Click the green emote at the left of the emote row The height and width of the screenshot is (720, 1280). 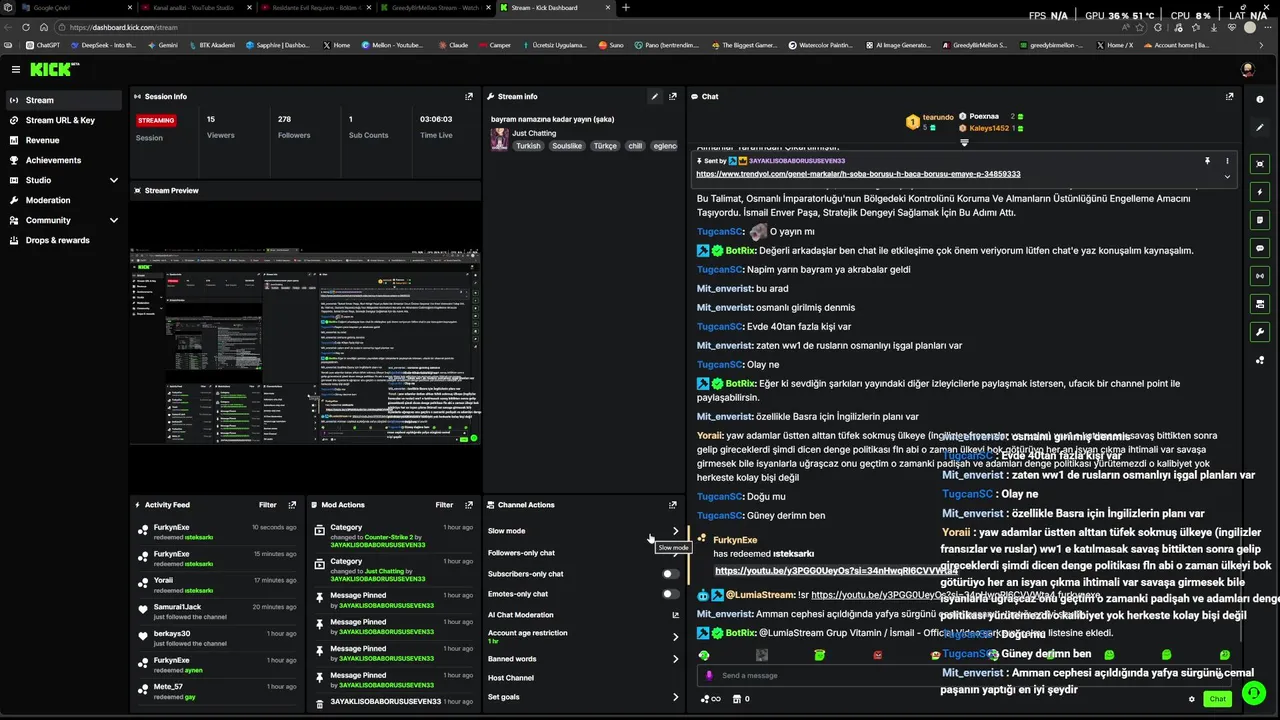[x=704, y=655]
